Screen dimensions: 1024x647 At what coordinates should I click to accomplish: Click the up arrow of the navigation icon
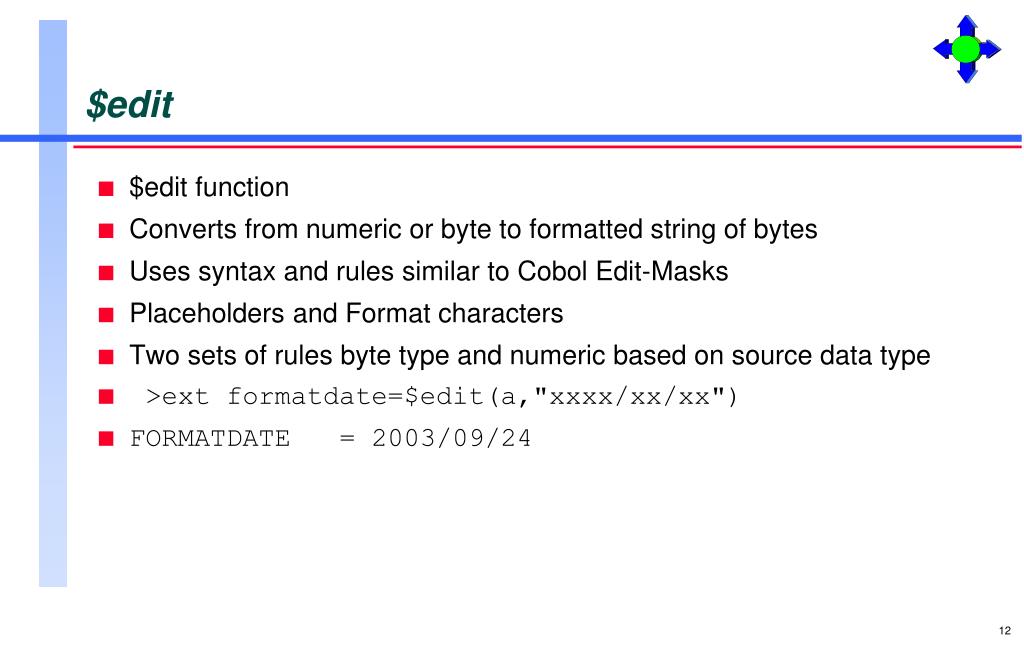[x=967, y=25]
